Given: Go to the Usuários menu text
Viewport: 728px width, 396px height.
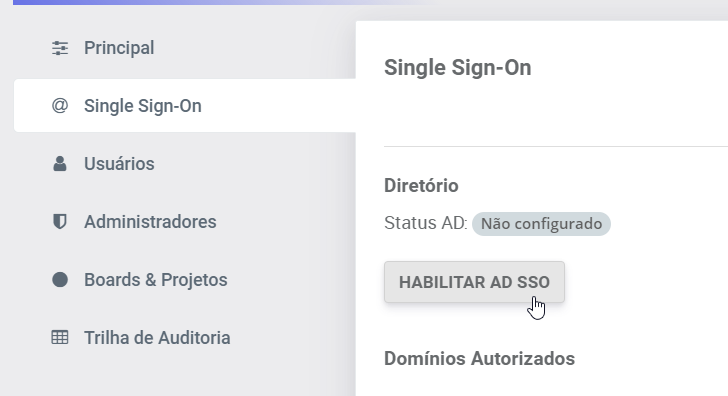Looking at the screenshot, I should (x=119, y=164).
